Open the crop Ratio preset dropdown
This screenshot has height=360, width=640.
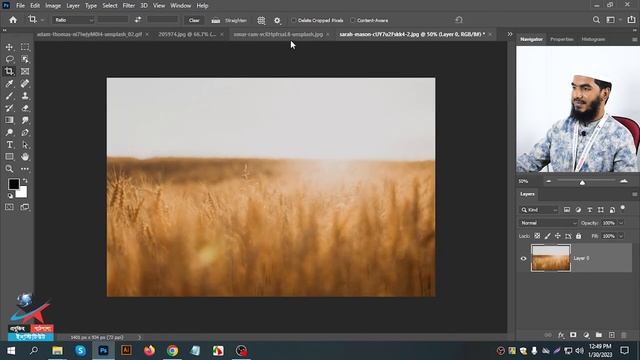[73, 20]
